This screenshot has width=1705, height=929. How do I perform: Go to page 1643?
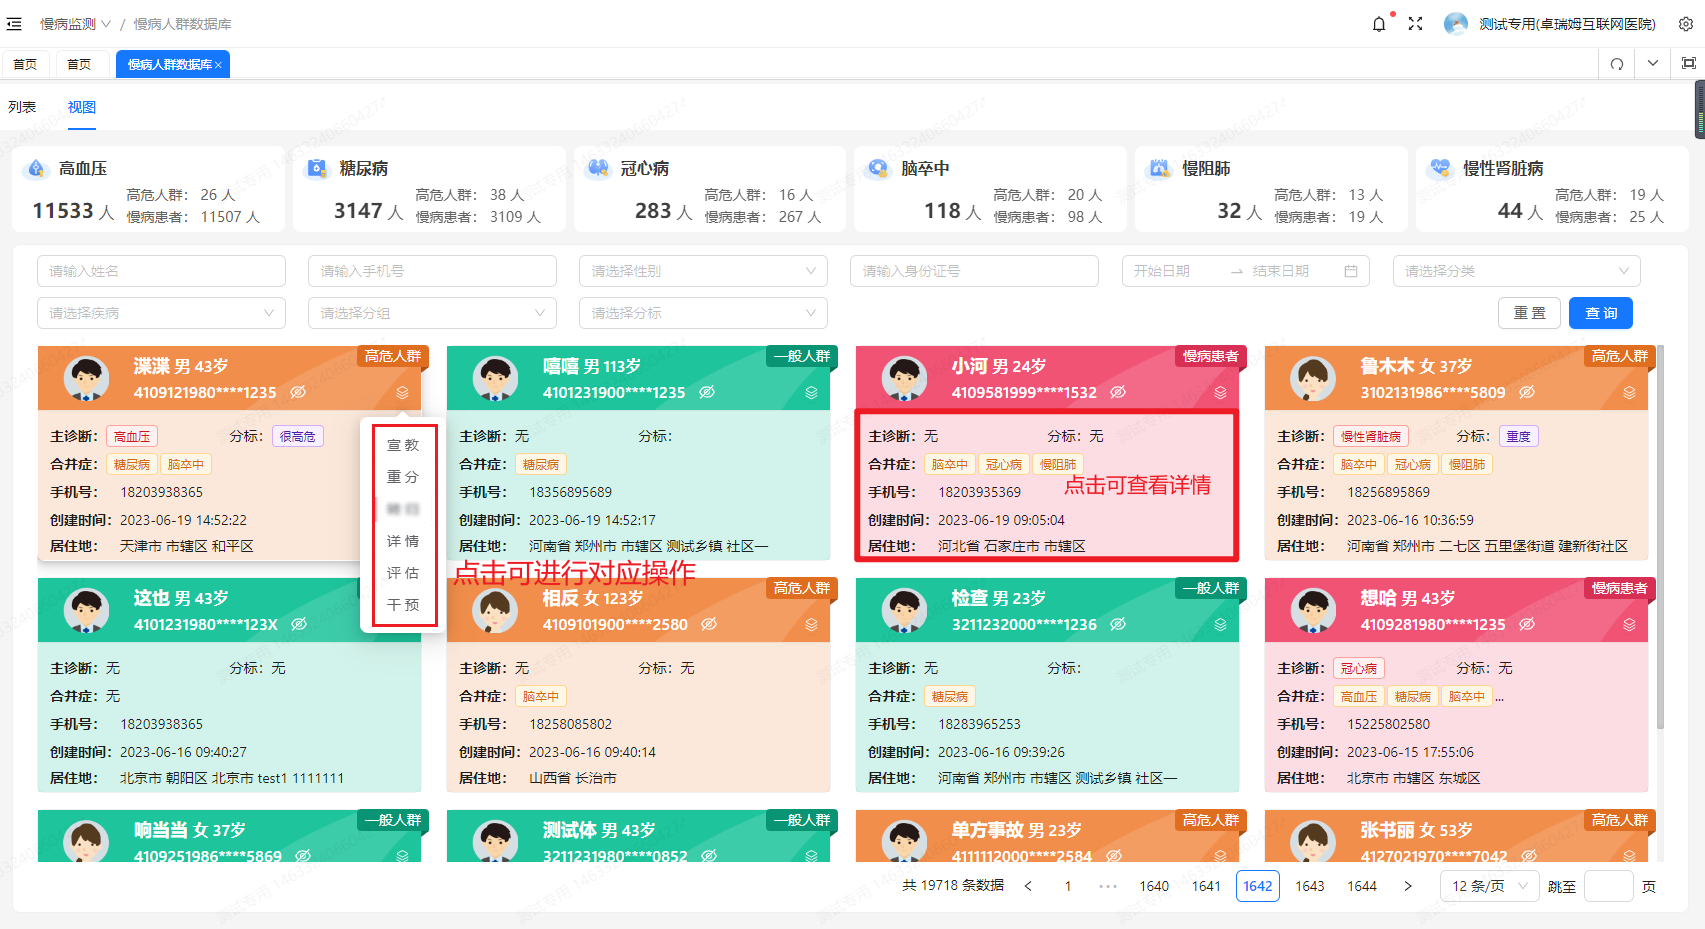click(1310, 886)
